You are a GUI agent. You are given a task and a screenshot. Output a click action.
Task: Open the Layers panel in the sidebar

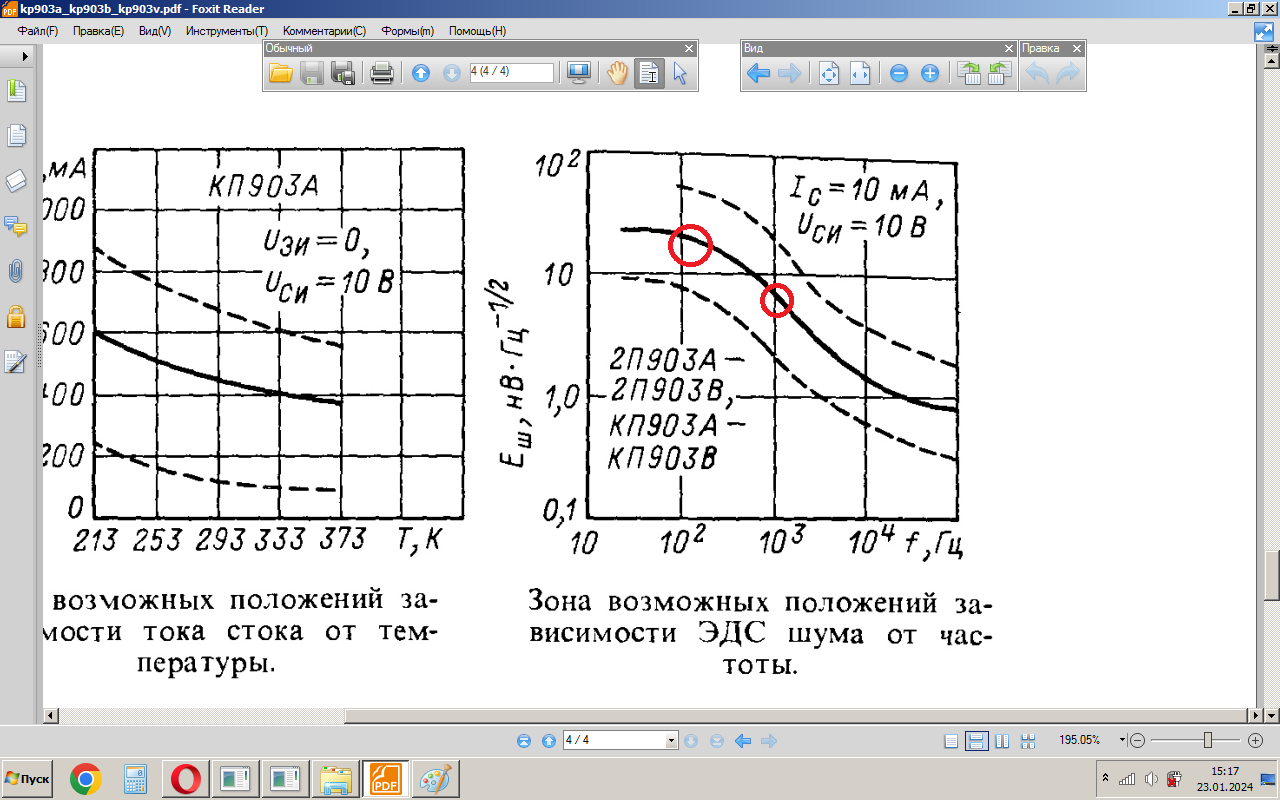pyautogui.click(x=16, y=181)
